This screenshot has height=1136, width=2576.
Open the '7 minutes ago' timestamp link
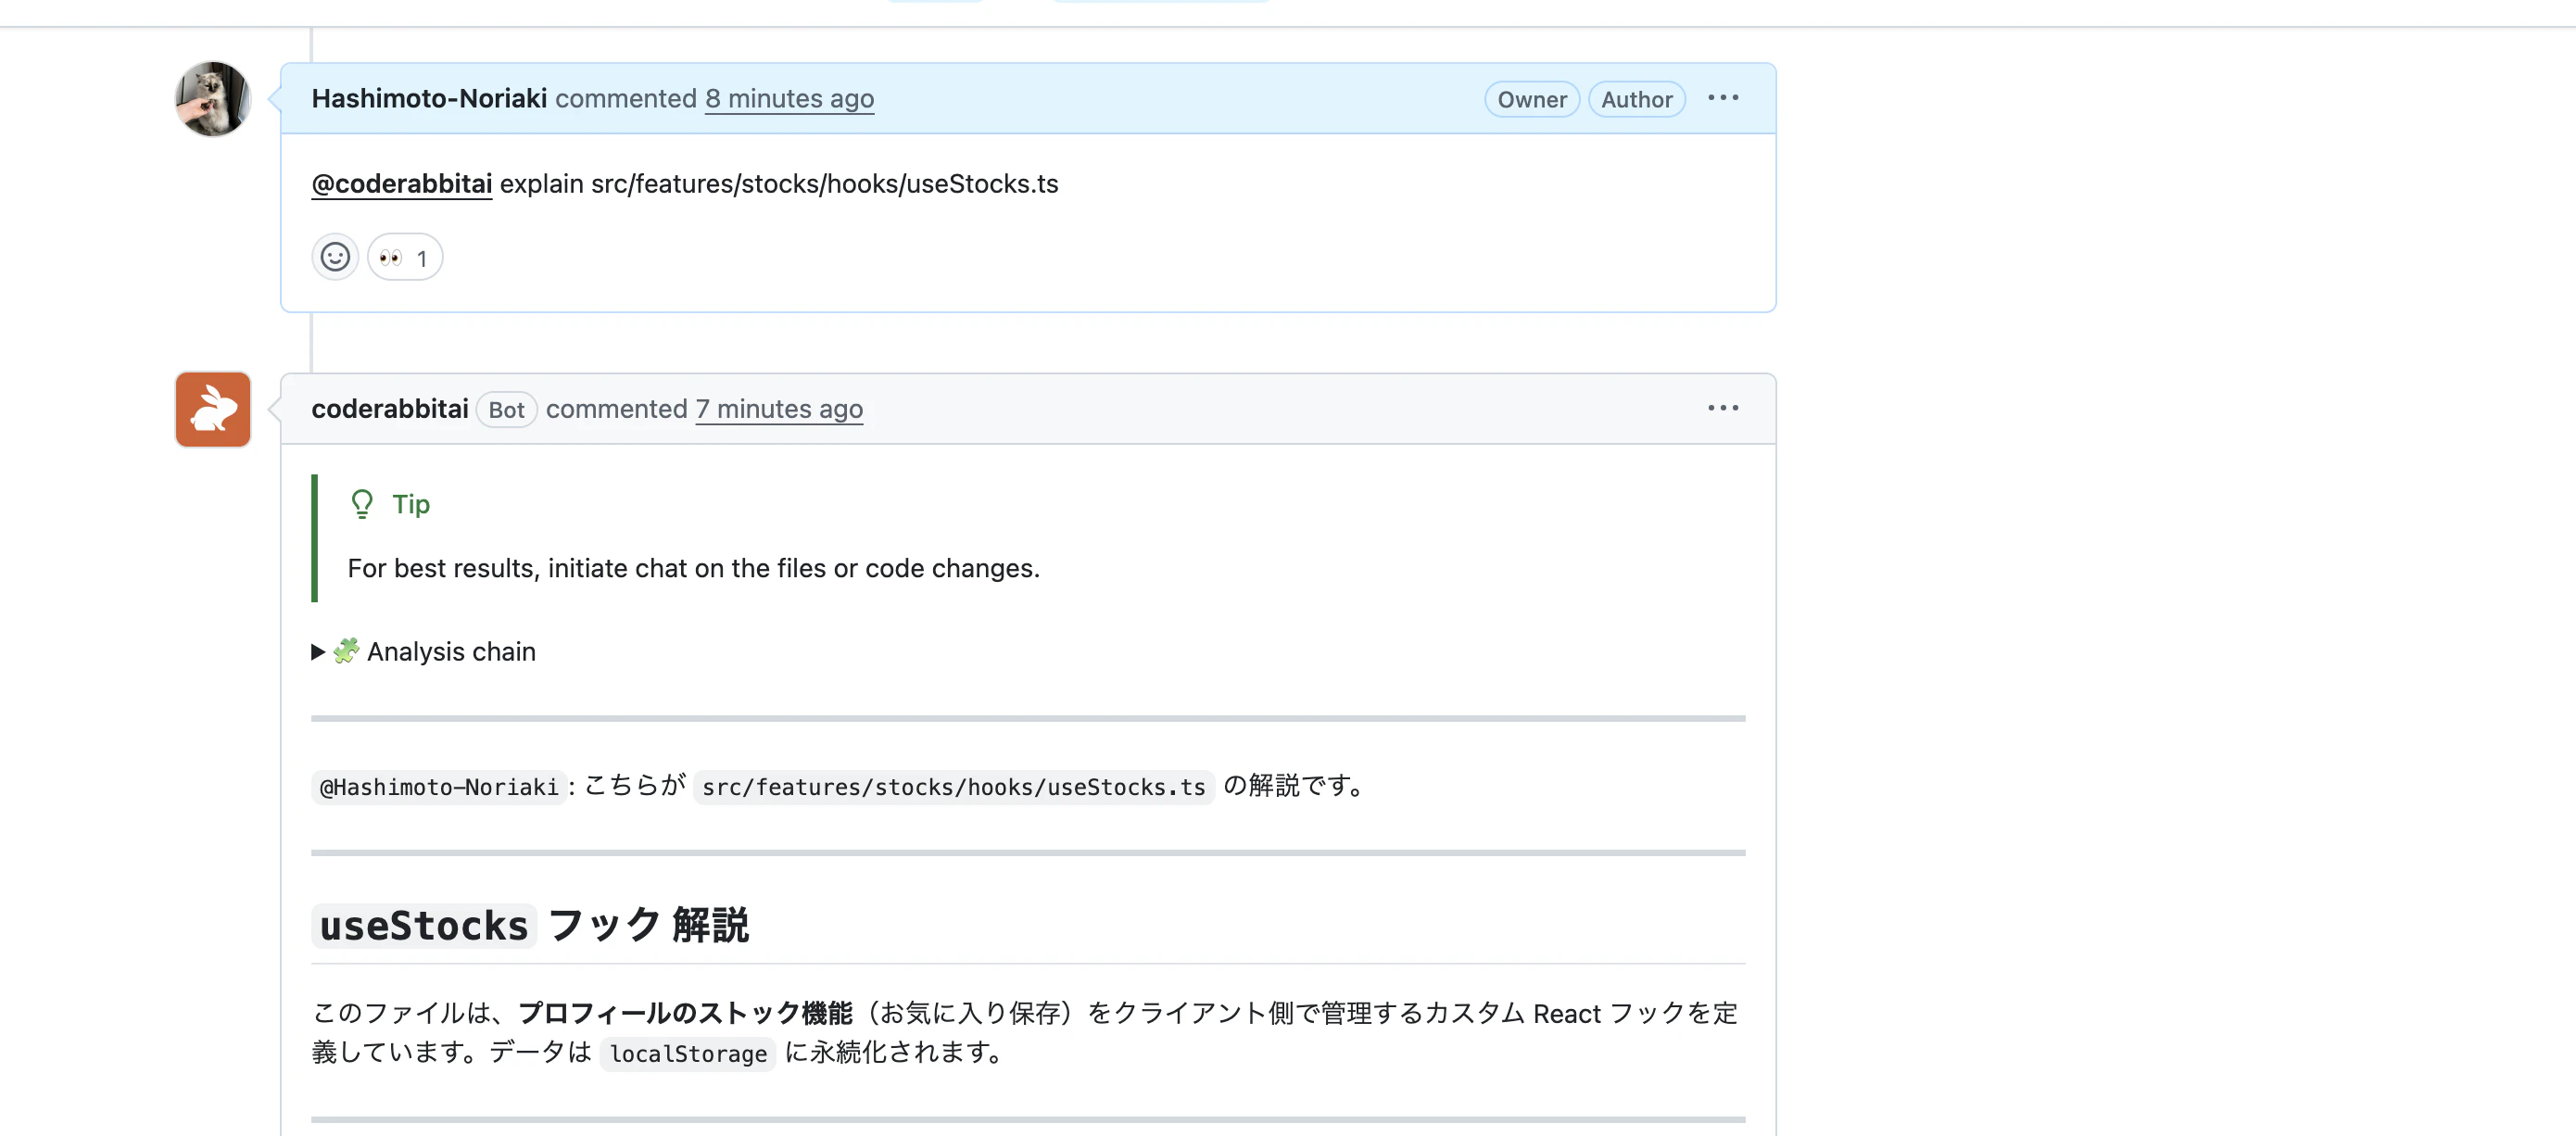coord(779,409)
